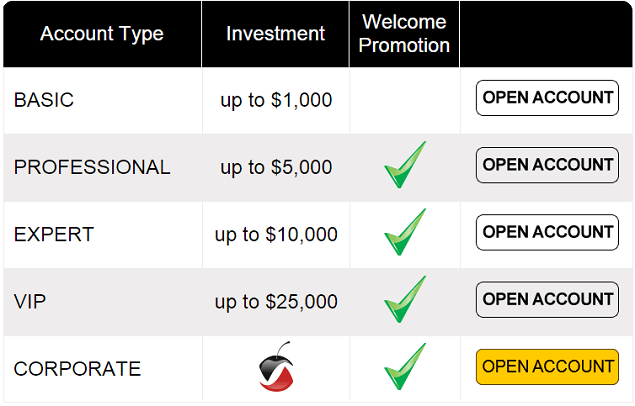Click the Account Type column header

pos(102,34)
